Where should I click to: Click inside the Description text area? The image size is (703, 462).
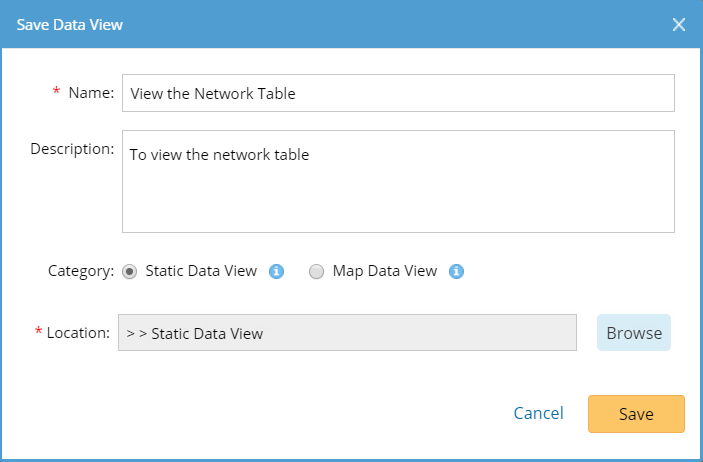click(x=398, y=181)
